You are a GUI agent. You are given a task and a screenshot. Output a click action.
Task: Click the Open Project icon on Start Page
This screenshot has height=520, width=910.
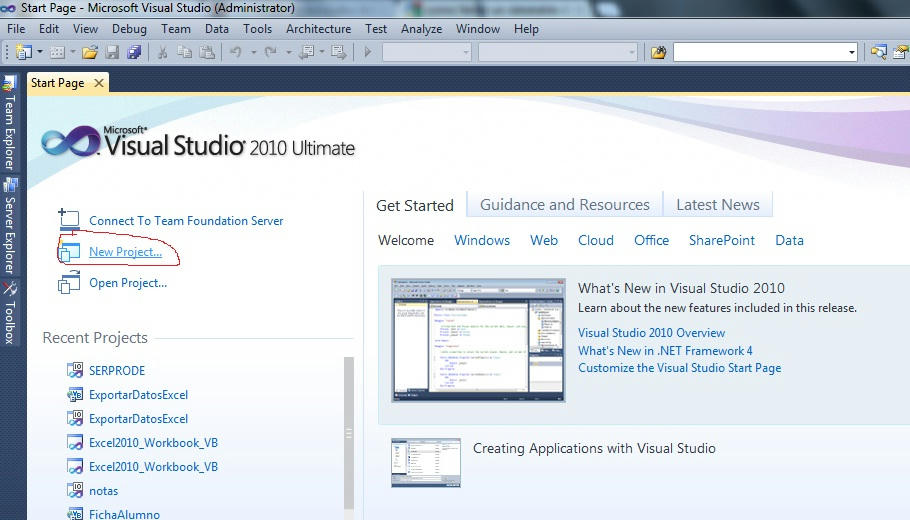[x=69, y=283]
